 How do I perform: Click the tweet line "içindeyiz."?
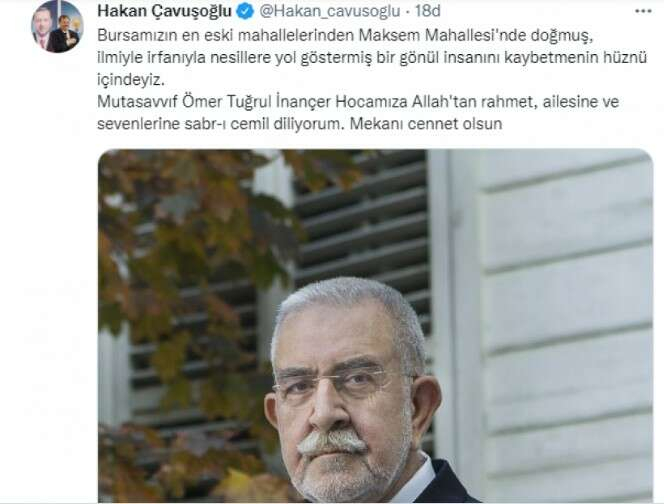pos(130,80)
